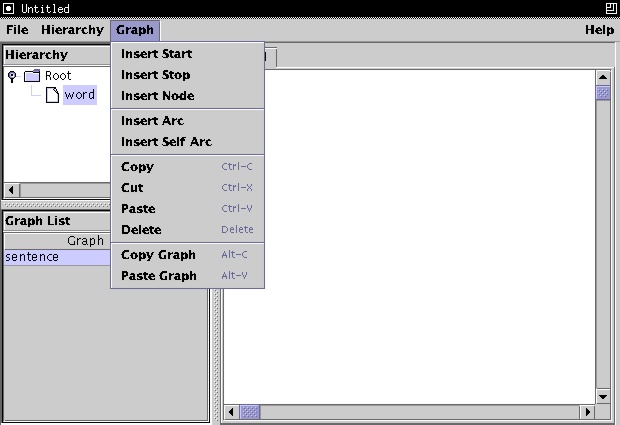620x425 pixels.
Task: Open the File menu
Action: (17, 30)
